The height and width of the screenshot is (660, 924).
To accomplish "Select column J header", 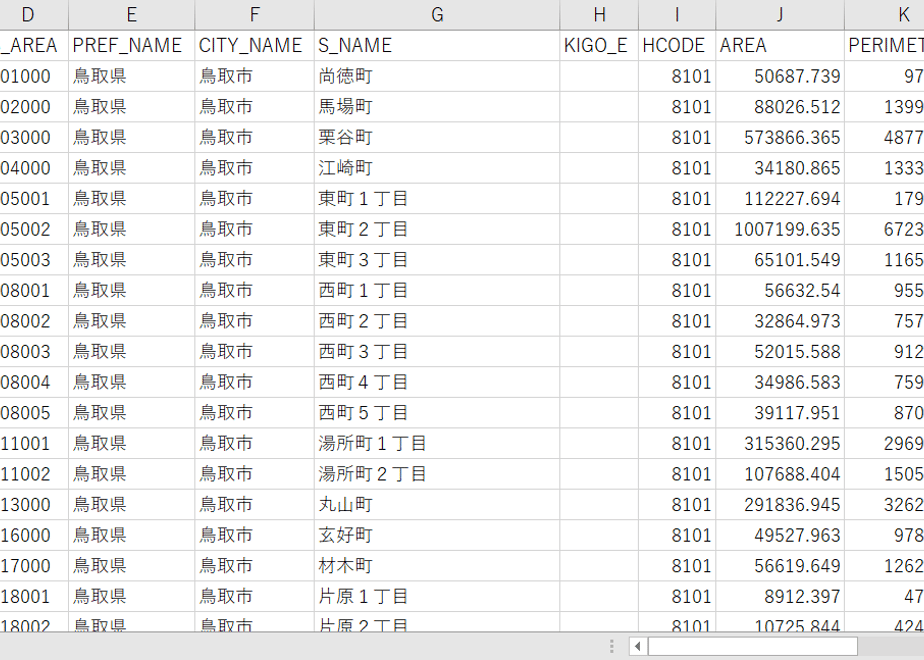I will [x=780, y=15].
